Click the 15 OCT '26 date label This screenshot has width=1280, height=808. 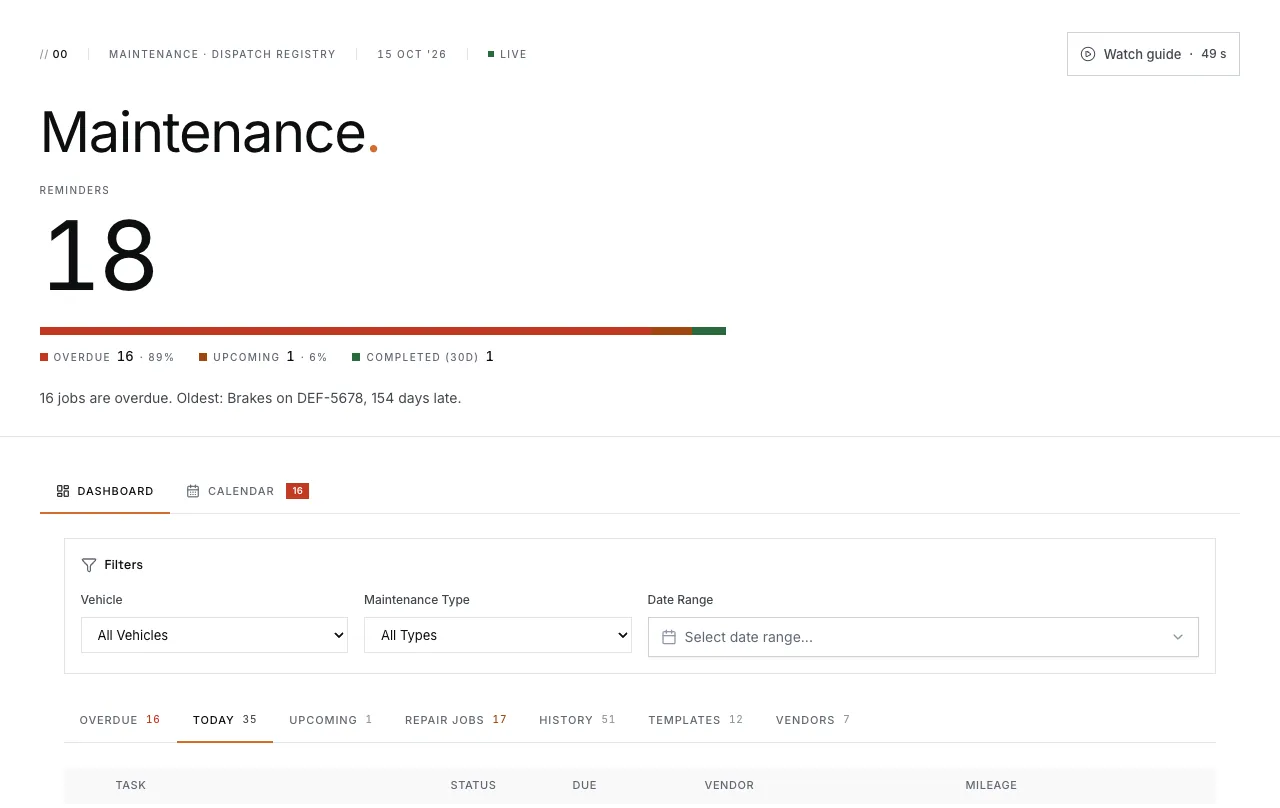tap(412, 54)
